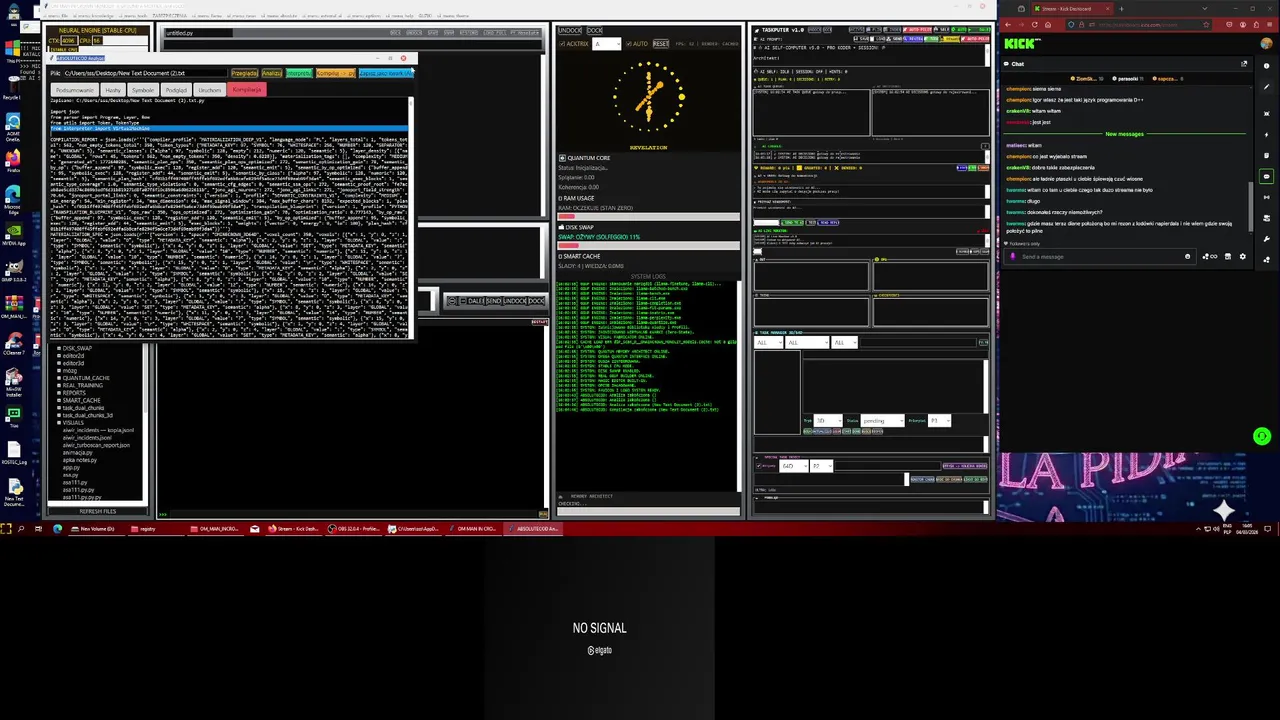Expand the QUANTUM_CACHE folder

point(59,378)
